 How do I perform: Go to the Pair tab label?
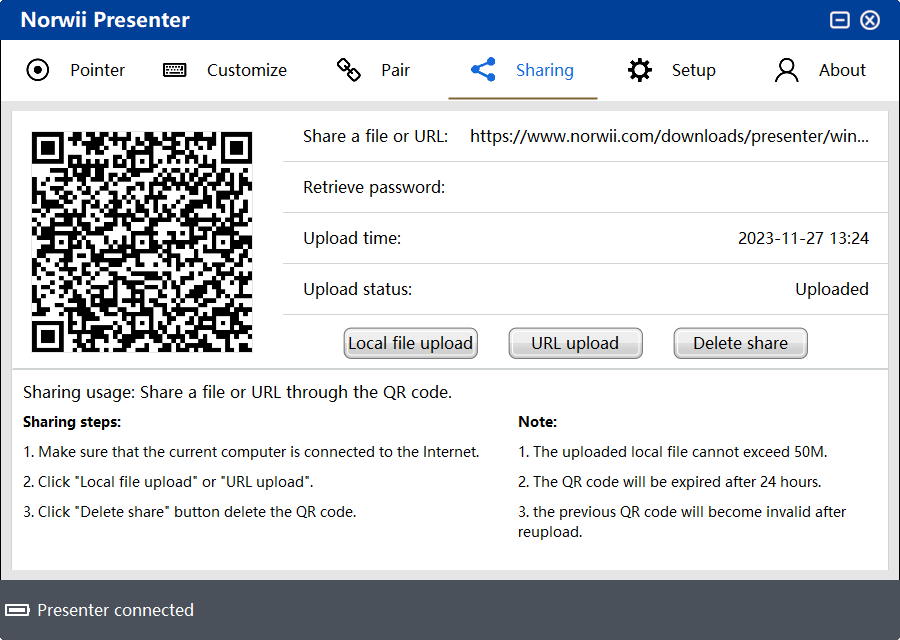[x=395, y=70]
